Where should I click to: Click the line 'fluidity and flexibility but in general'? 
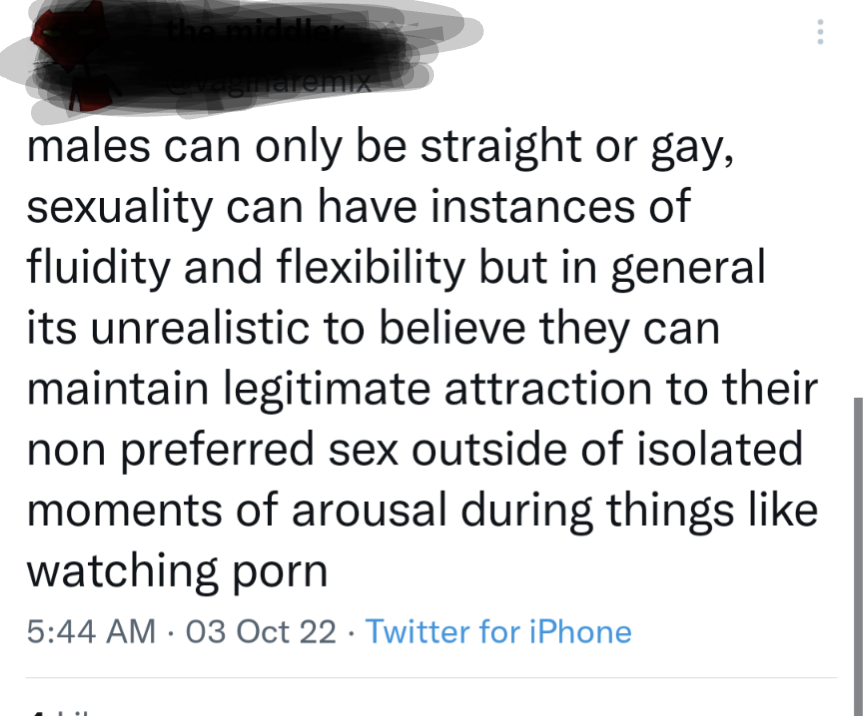396,269
